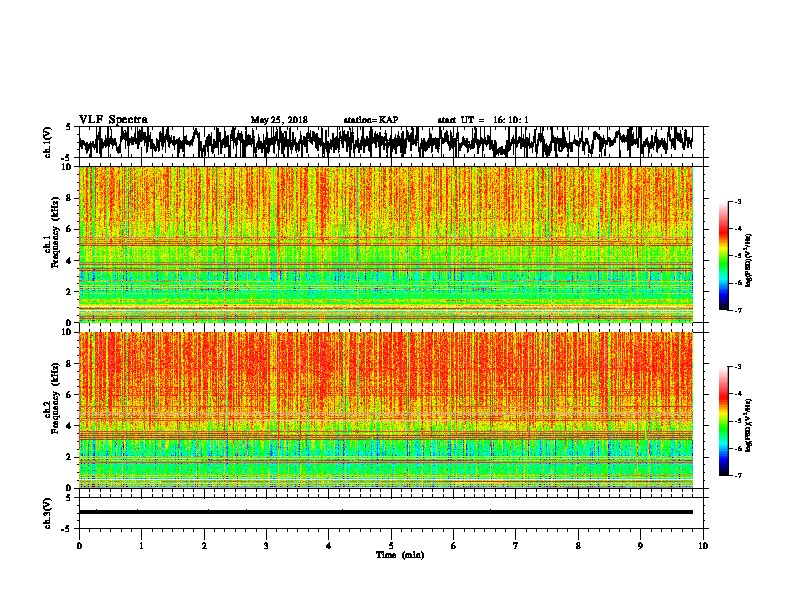Click the "-3" label on the ch.1 color scale
This screenshot has width=792, height=612.
(737, 201)
